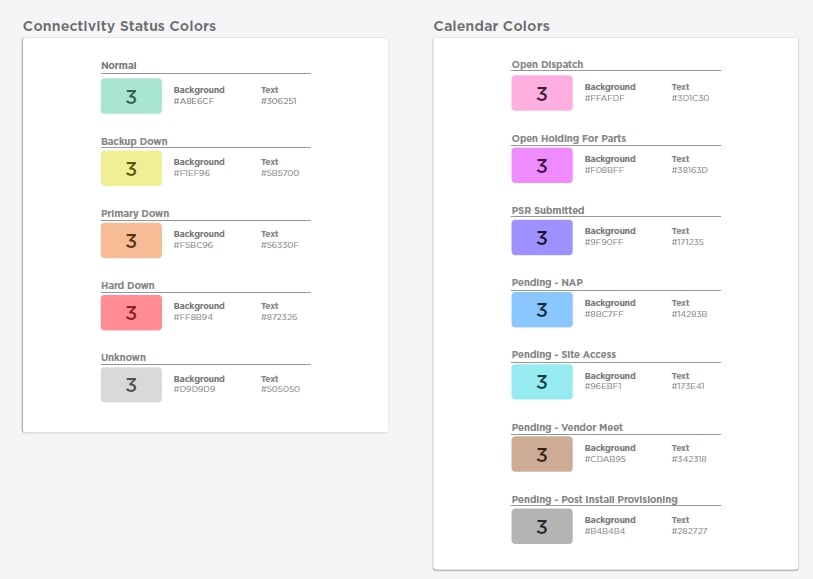Select the Pending - Site Access swatch
The image size is (813, 579).
click(542, 382)
